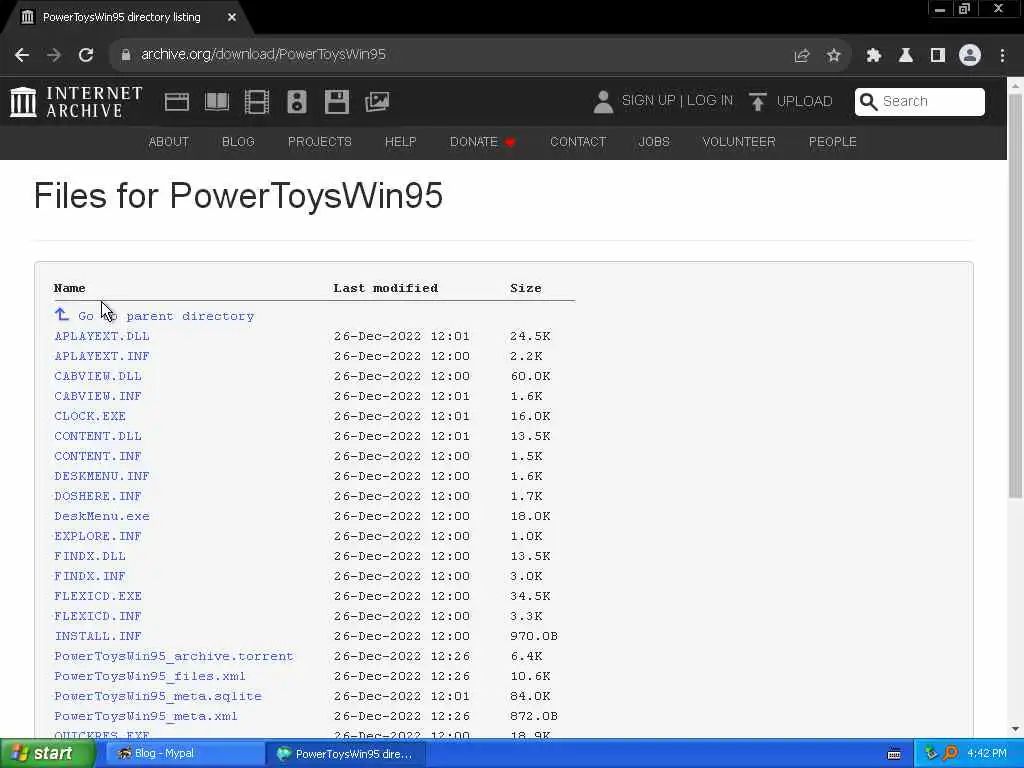Download DeskMenu.exe
Viewport: 1024px width, 768px height.
[x=102, y=516]
